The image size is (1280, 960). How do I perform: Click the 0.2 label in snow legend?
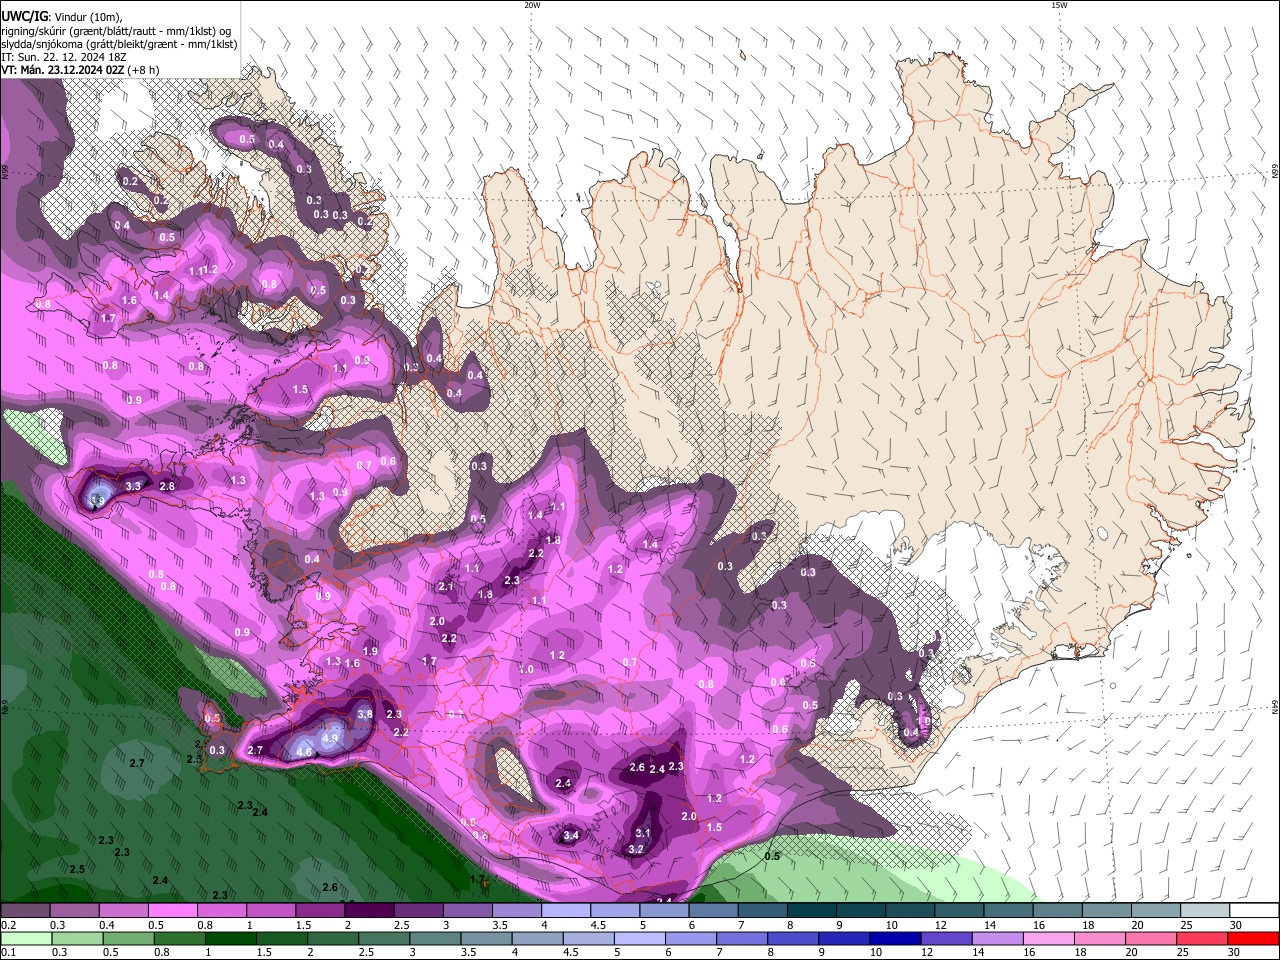click(x=9, y=925)
